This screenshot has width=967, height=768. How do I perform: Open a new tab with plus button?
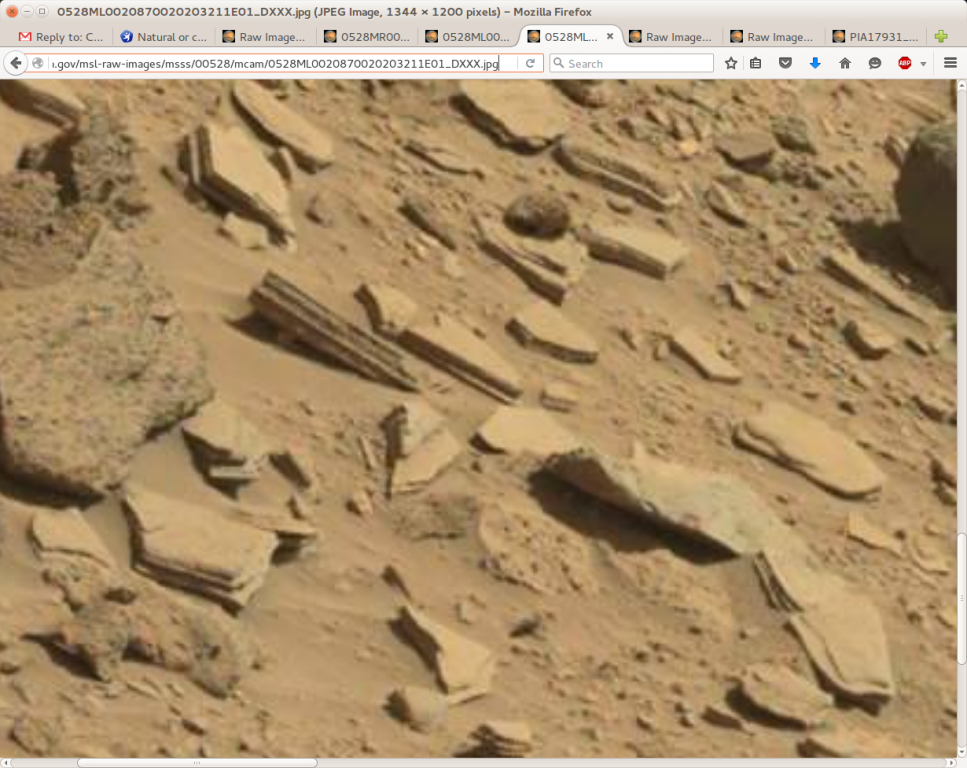(x=941, y=37)
